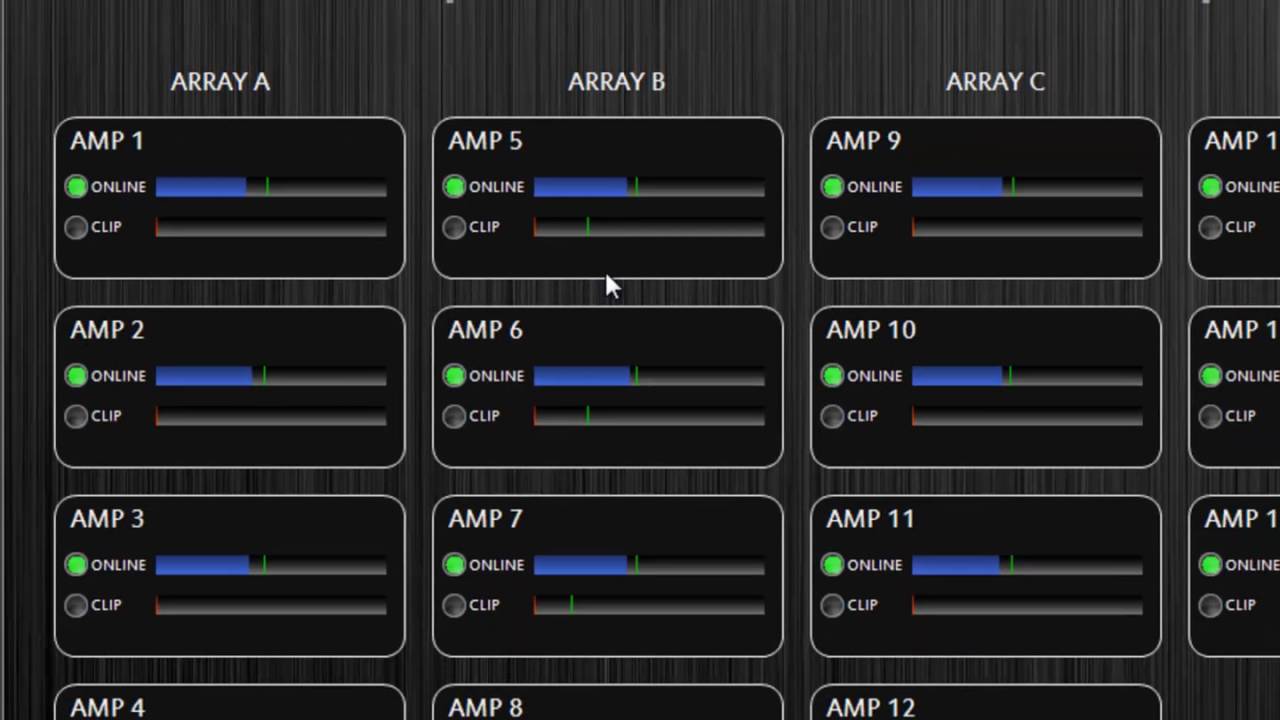Image resolution: width=1280 pixels, height=720 pixels.
Task: Click the AMP 5 online status LED
Action: pyautogui.click(x=455, y=187)
